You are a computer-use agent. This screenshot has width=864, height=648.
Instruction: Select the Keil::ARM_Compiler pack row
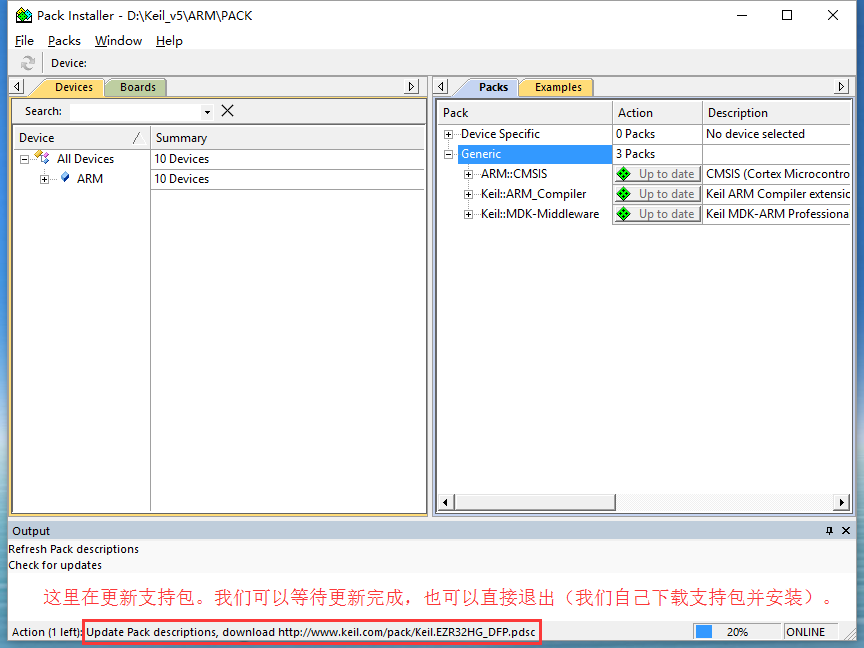point(533,194)
